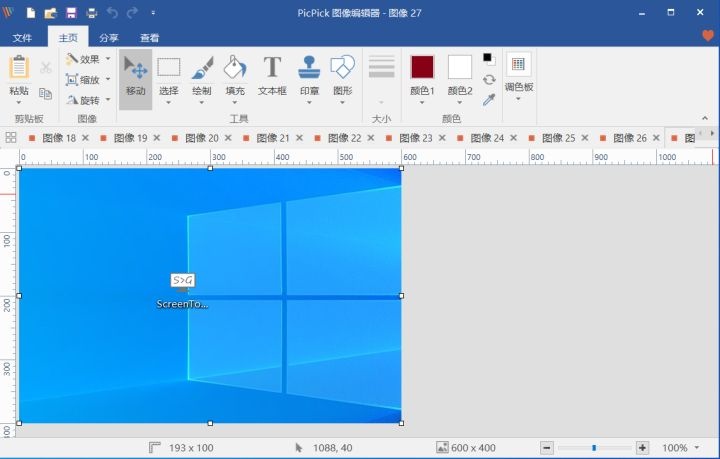Switch to the 图像 21 document tab
Image resolution: width=720 pixels, height=459 pixels.
273,138
